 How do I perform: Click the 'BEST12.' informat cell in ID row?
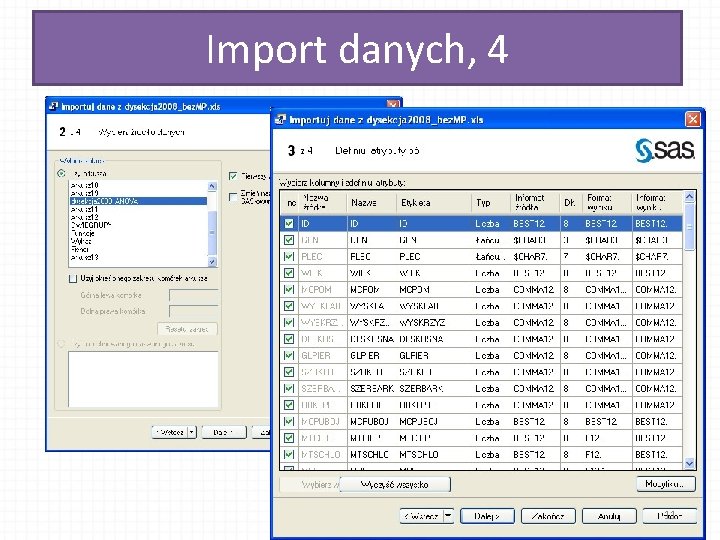click(535, 224)
